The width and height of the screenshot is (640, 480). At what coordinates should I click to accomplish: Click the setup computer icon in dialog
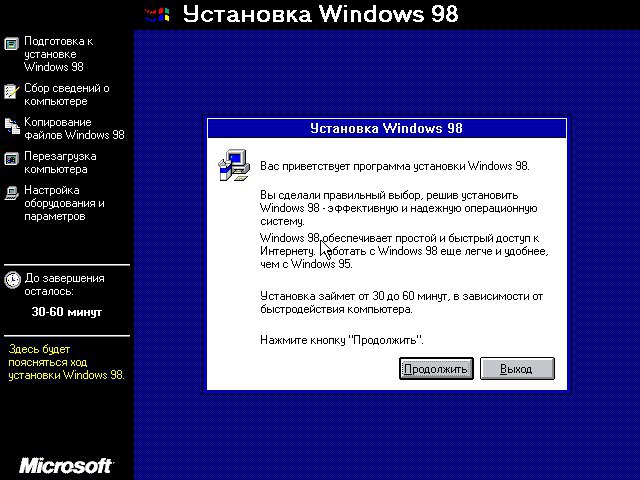[233, 165]
